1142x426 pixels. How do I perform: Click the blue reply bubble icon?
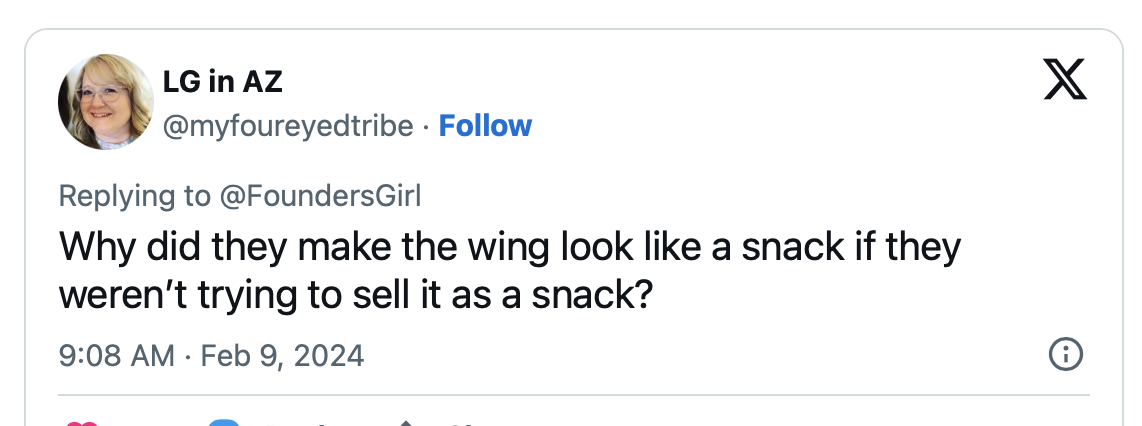tap(226, 423)
